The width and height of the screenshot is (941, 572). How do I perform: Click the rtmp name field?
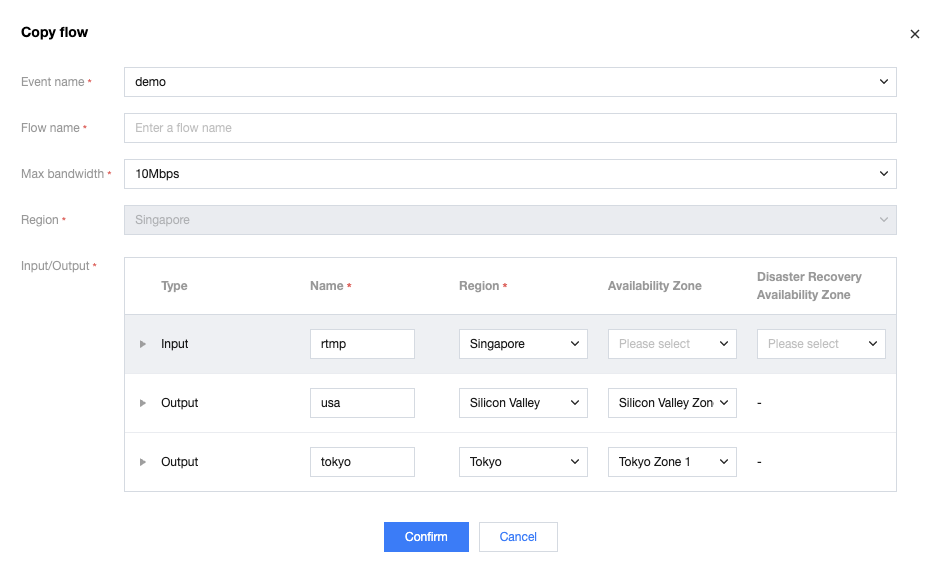click(362, 344)
